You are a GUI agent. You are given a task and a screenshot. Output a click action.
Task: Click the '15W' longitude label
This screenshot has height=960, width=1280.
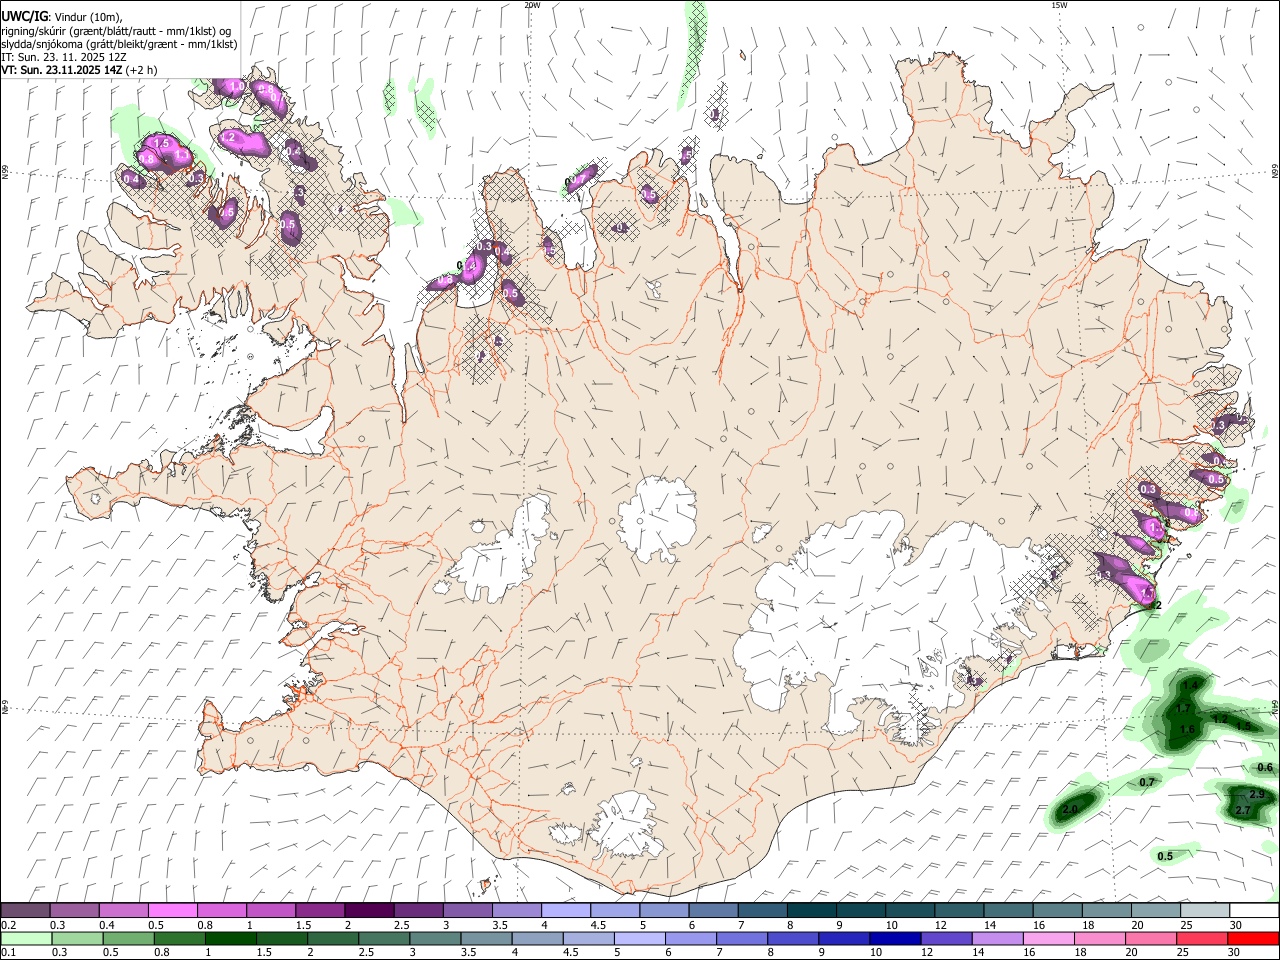1059,5
